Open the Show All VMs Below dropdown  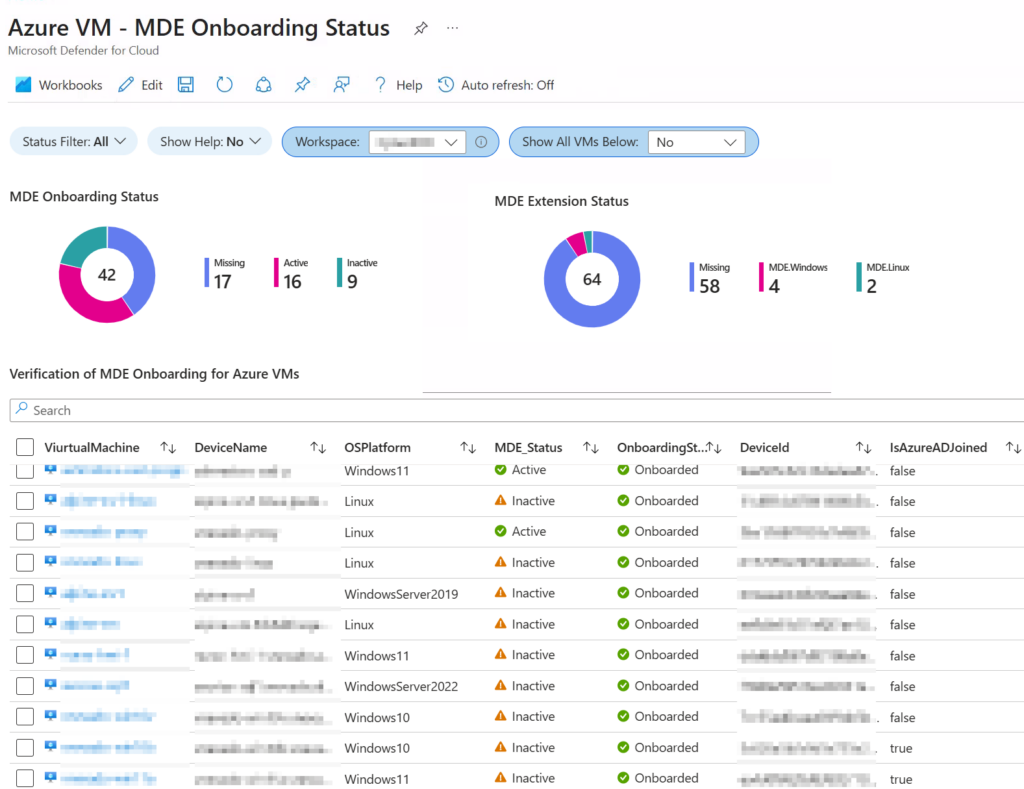pyautogui.click(x=696, y=142)
